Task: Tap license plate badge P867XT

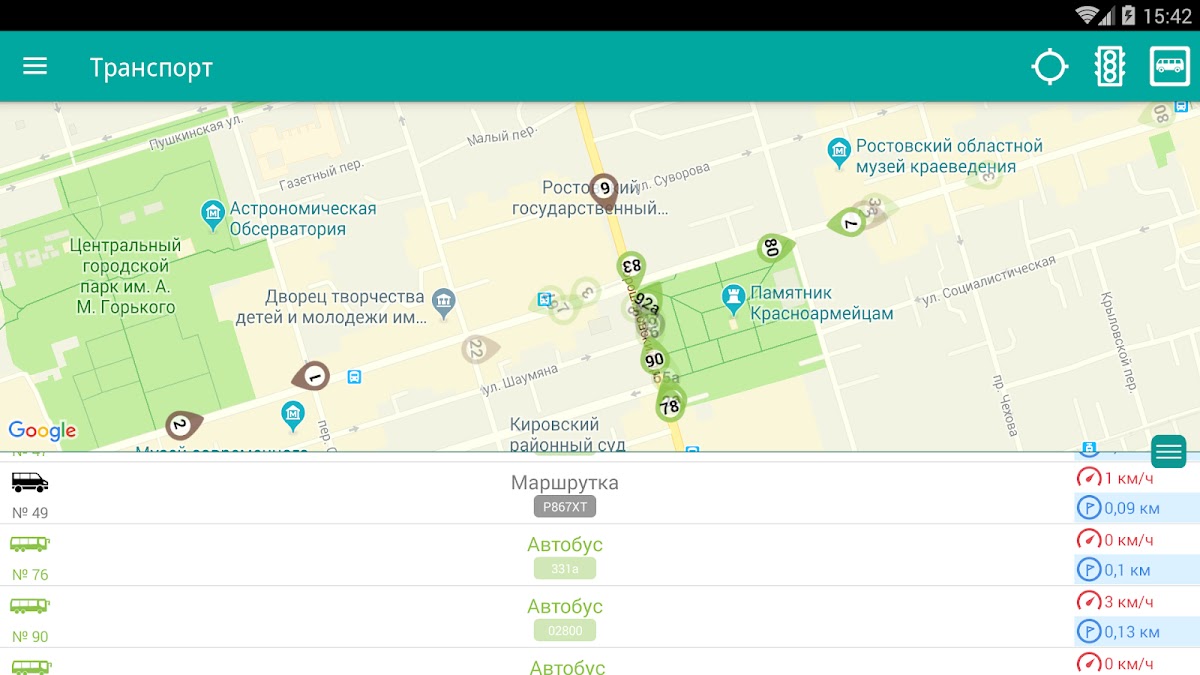Action: coord(565,507)
